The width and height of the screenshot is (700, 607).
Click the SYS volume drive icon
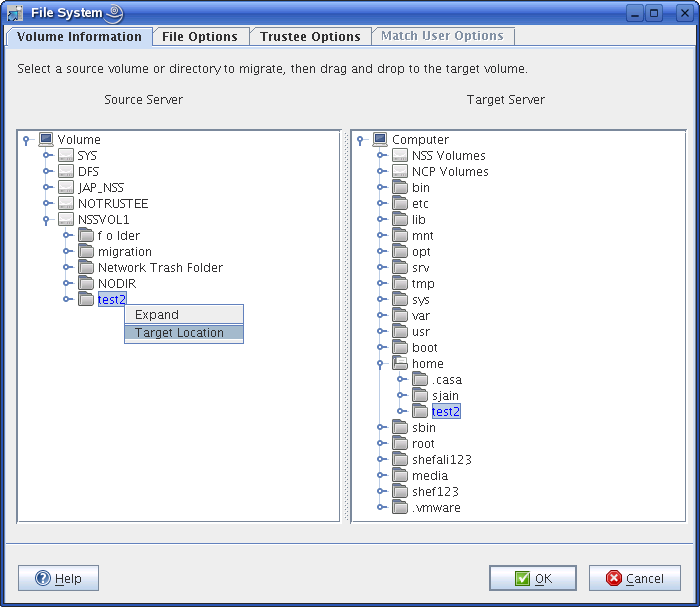[66, 156]
